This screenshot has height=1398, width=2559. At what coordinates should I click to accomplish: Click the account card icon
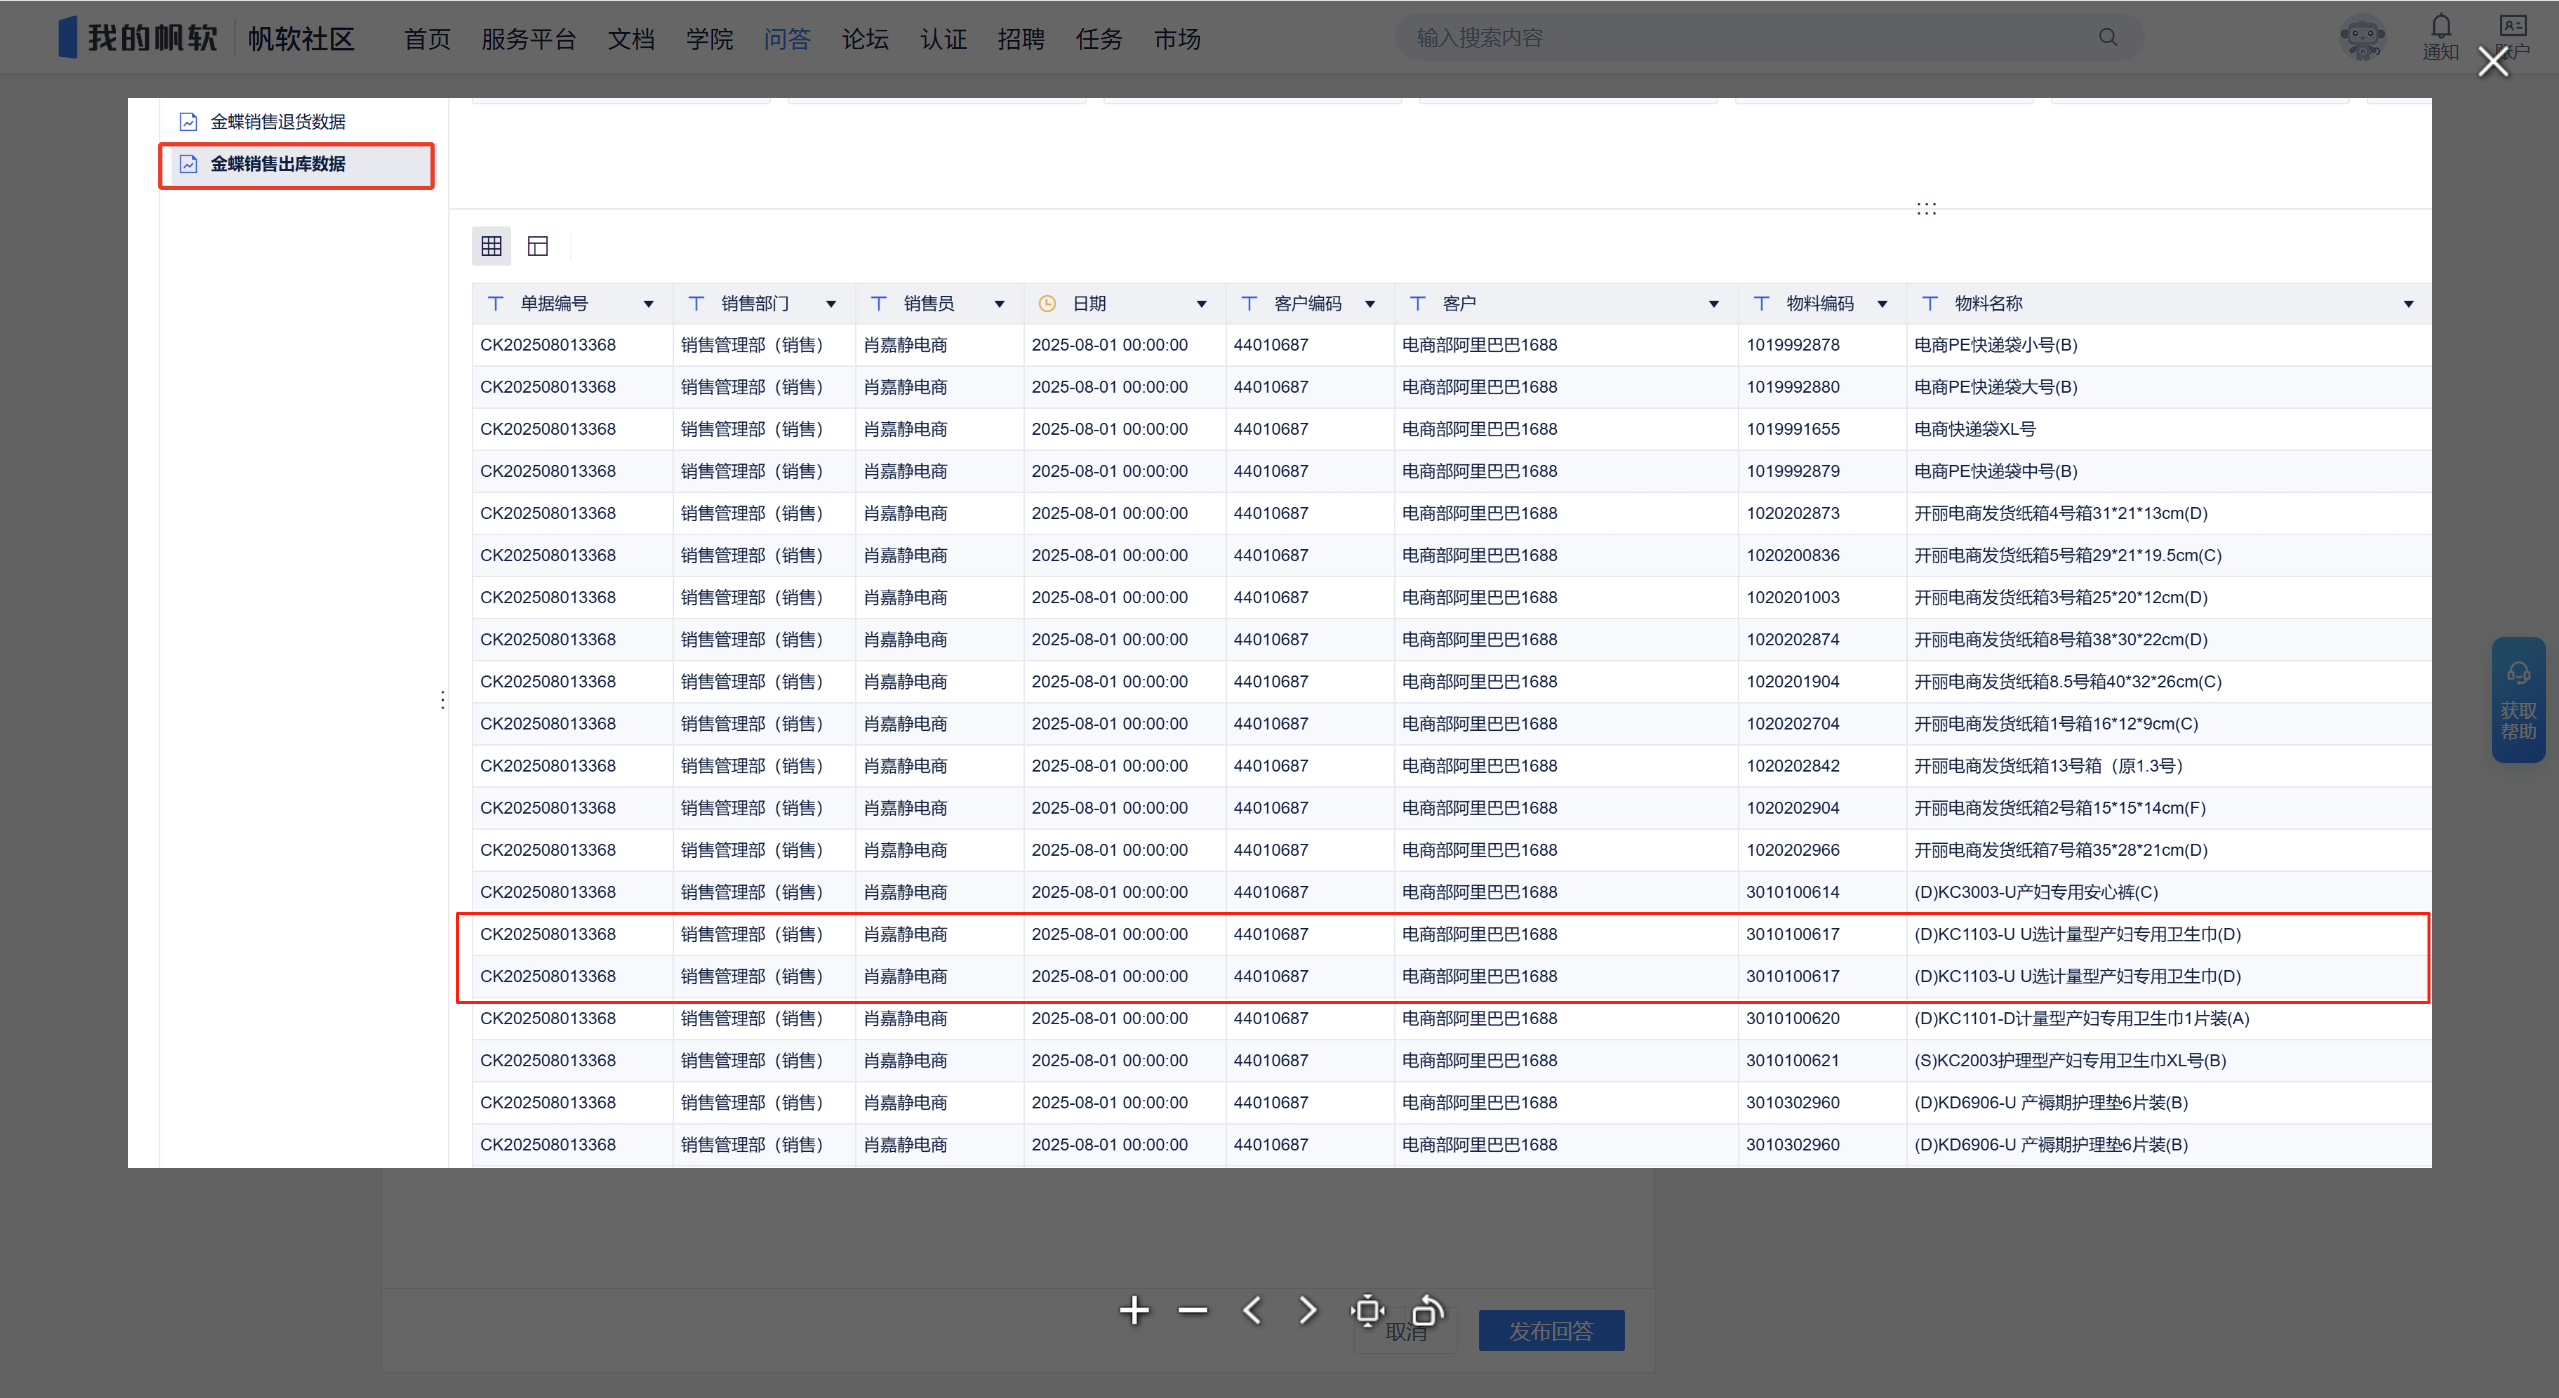click(2513, 26)
